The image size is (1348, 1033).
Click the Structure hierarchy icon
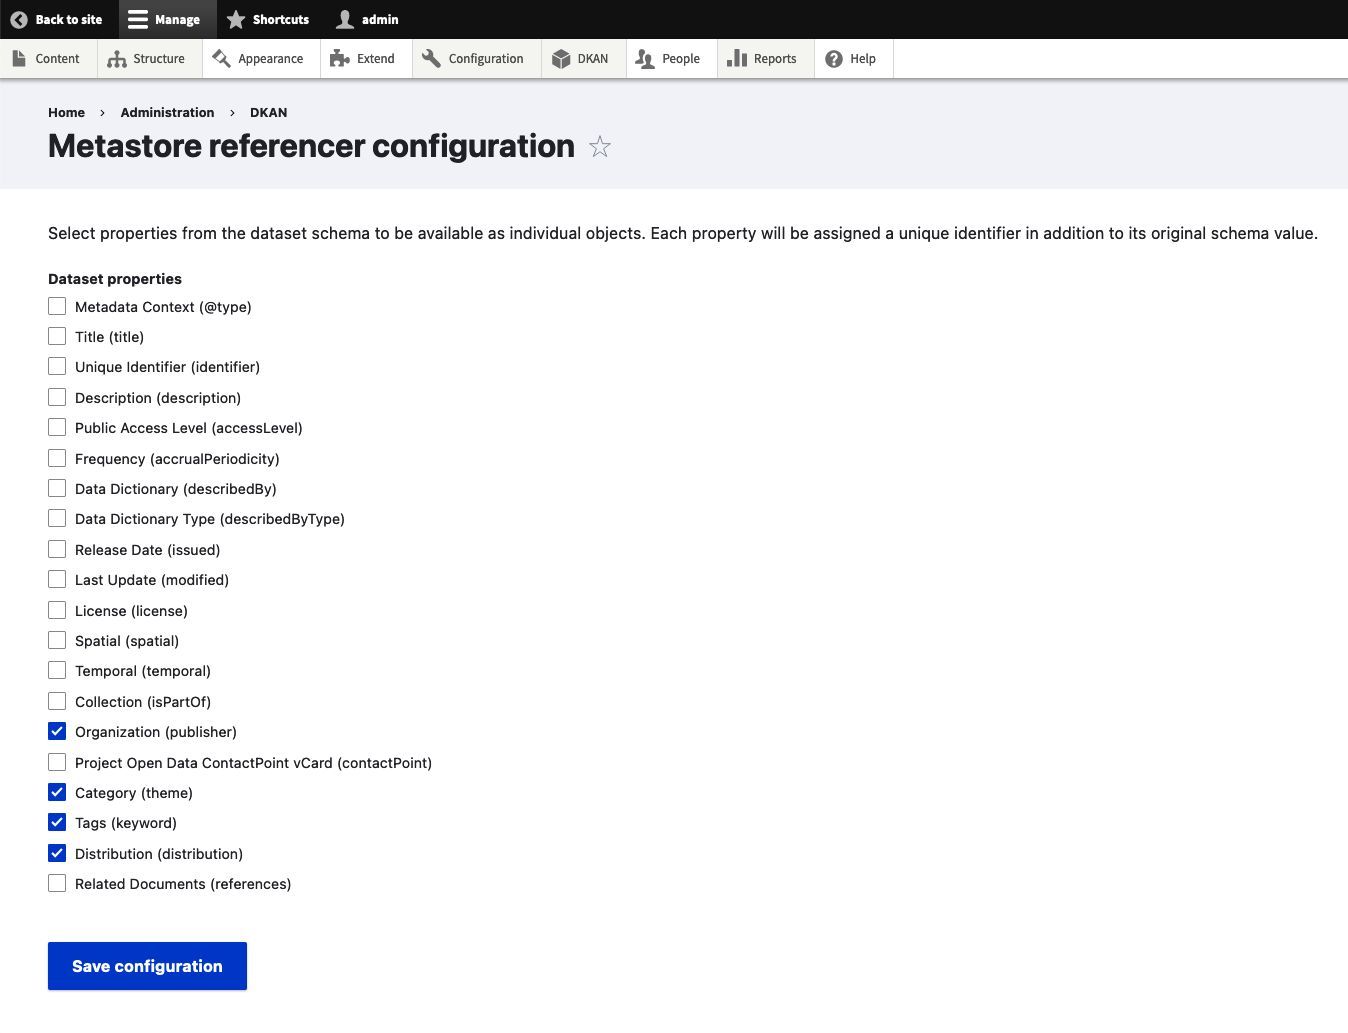coord(116,59)
